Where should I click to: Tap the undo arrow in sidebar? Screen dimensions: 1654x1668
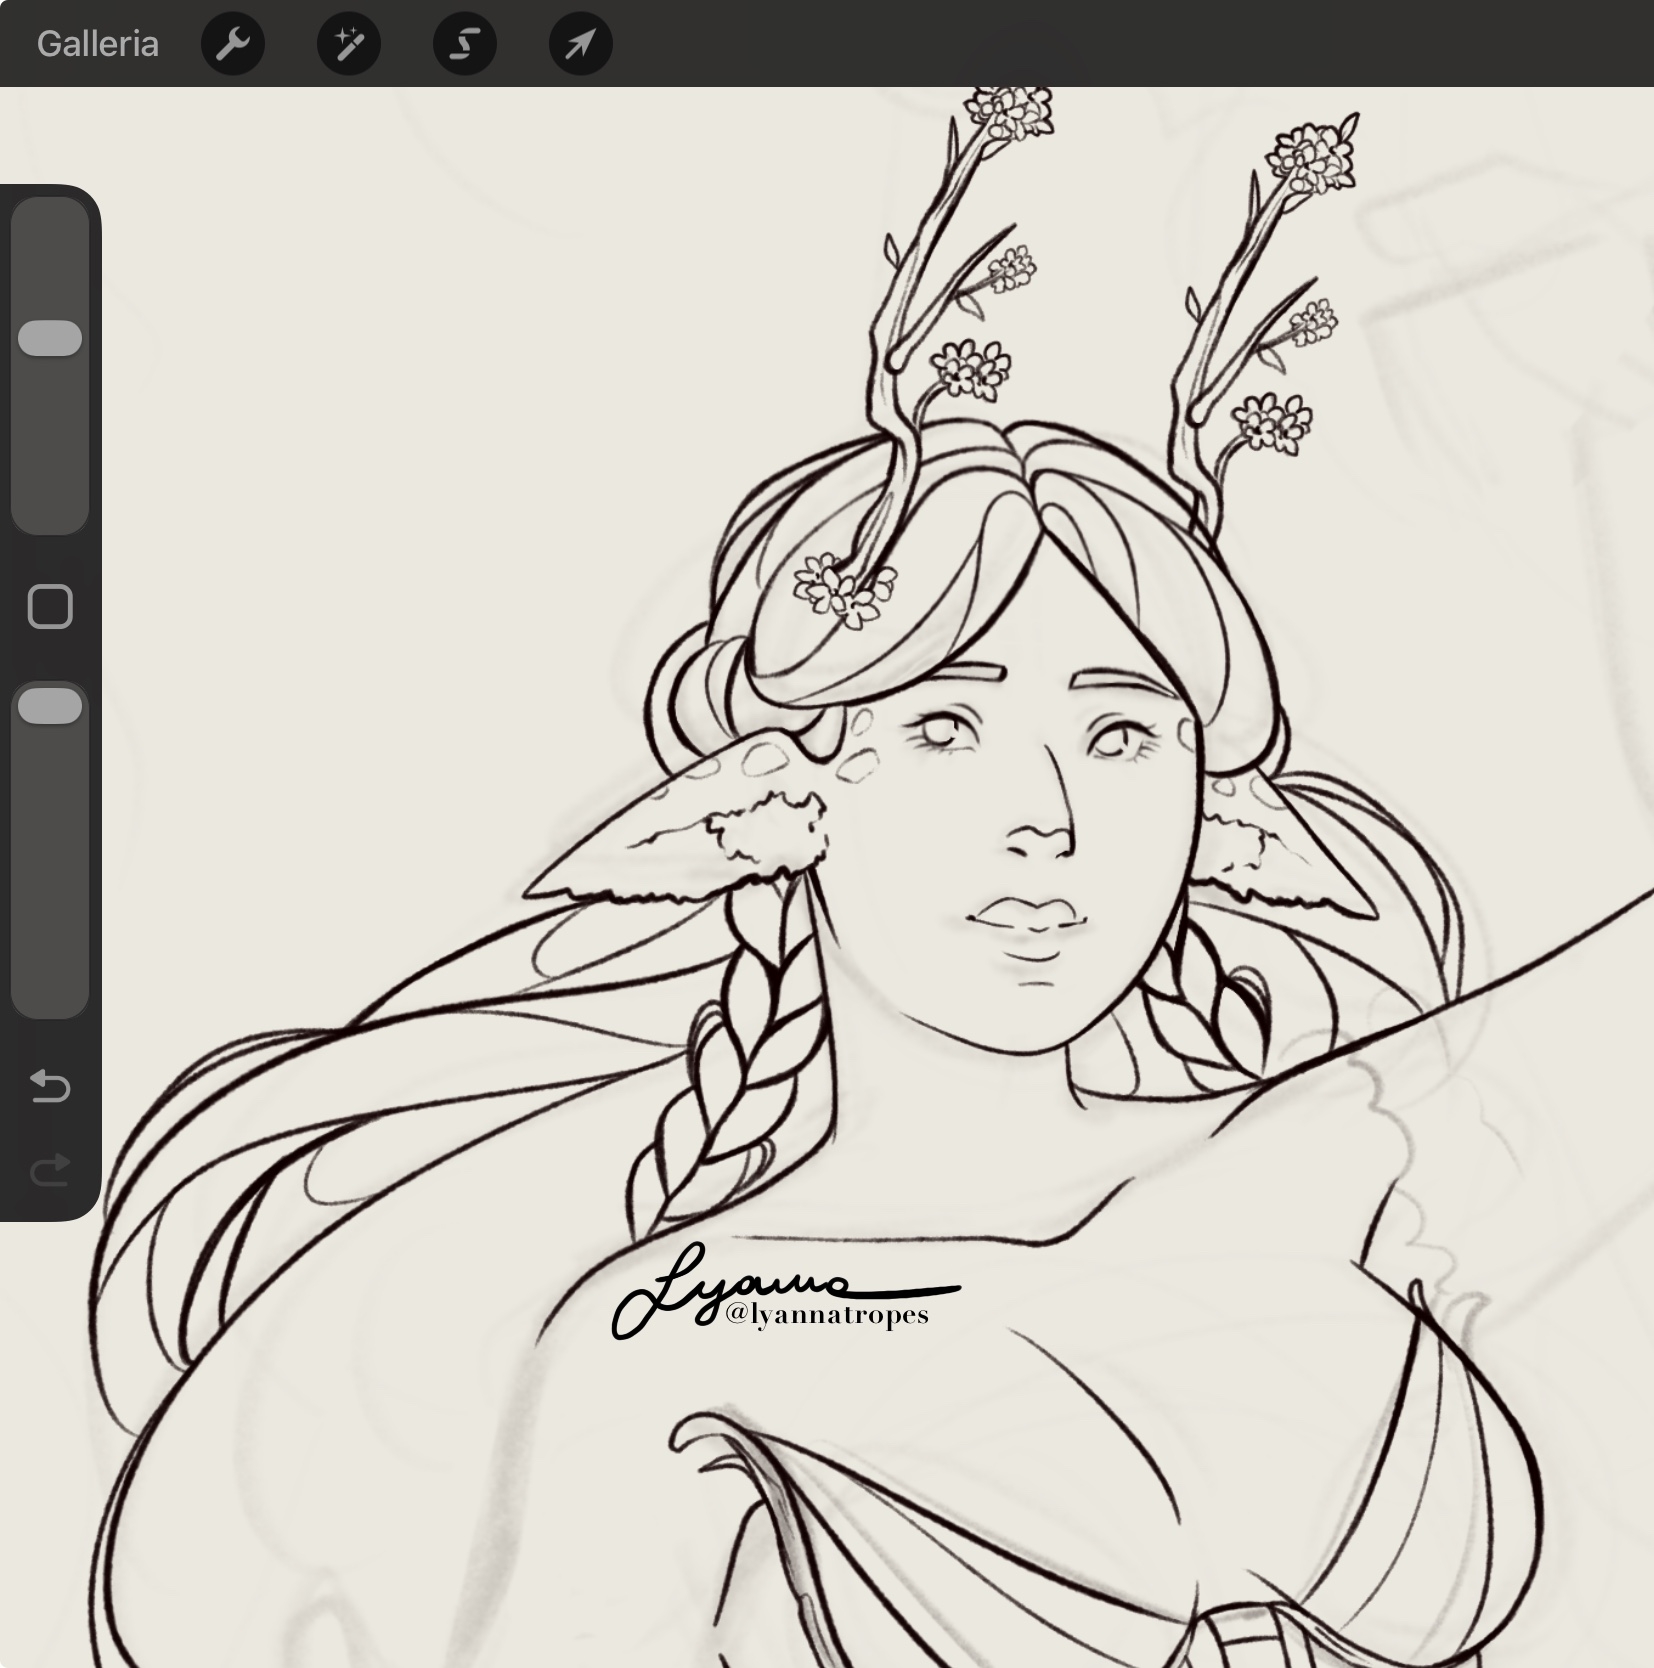(50, 1085)
